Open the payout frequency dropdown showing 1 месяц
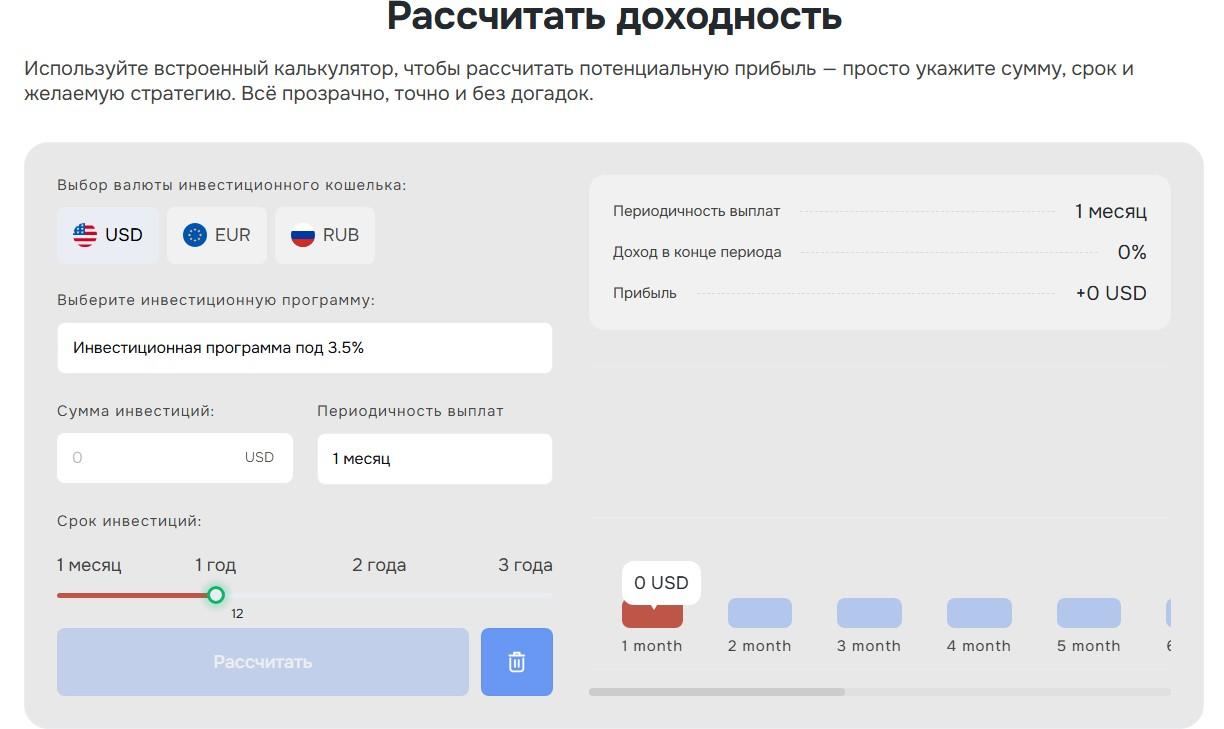 pyautogui.click(x=434, y=458)
